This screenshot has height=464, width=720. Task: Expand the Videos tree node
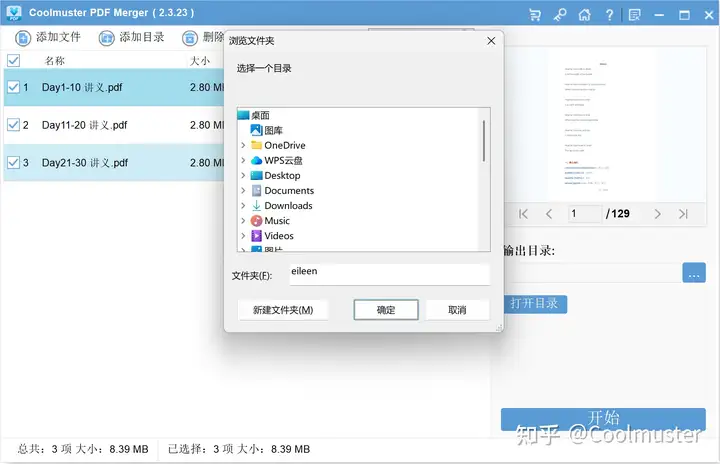coord(243,236)
